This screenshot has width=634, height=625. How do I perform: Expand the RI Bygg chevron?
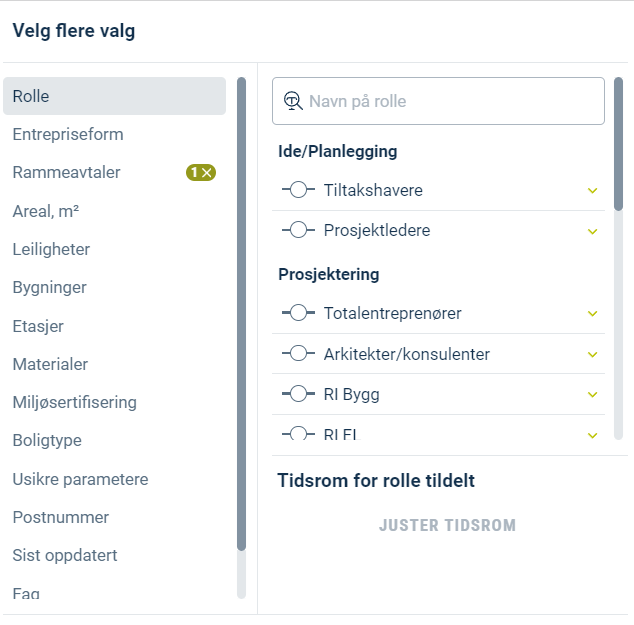[592, 395]
